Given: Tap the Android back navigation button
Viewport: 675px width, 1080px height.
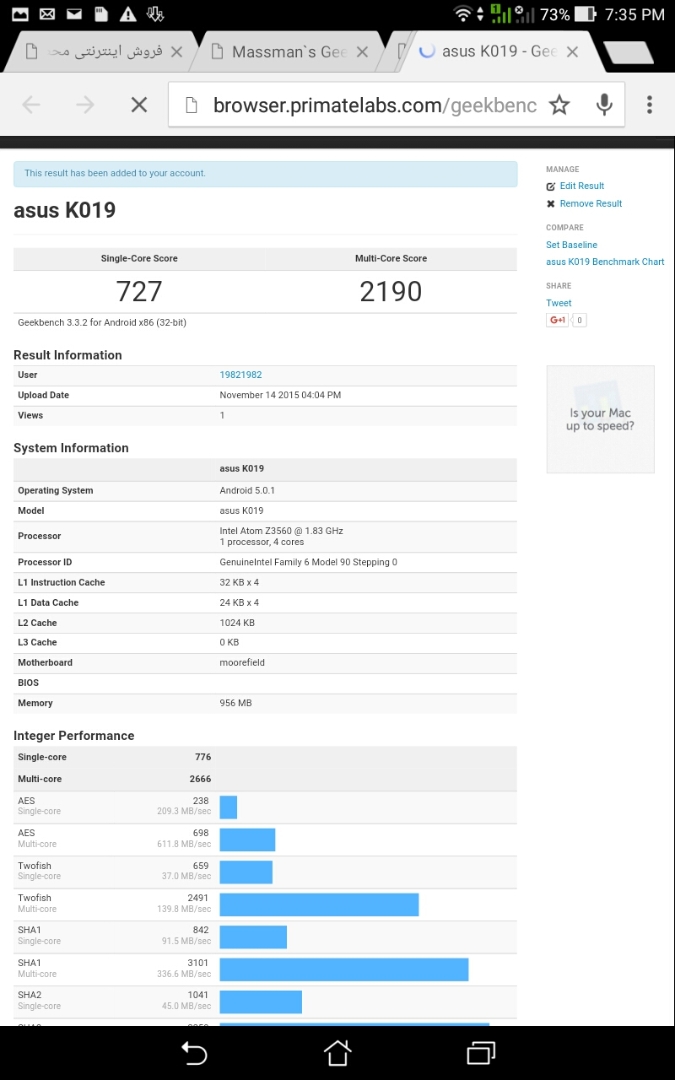Looking at the screenshot, I should (x=194, y=1052).
